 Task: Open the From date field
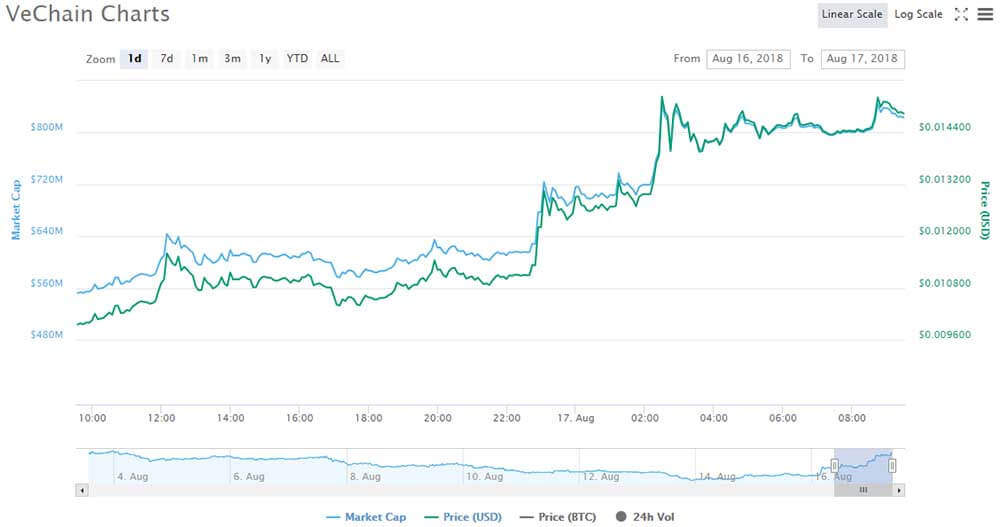pyautogui.click(x=748, y=59)
